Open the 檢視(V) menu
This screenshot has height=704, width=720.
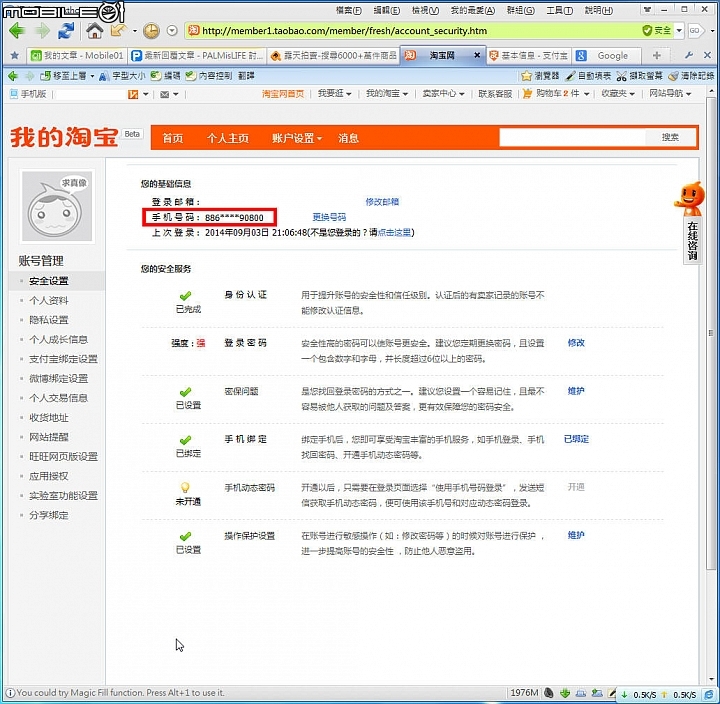[x=425, y=10]
